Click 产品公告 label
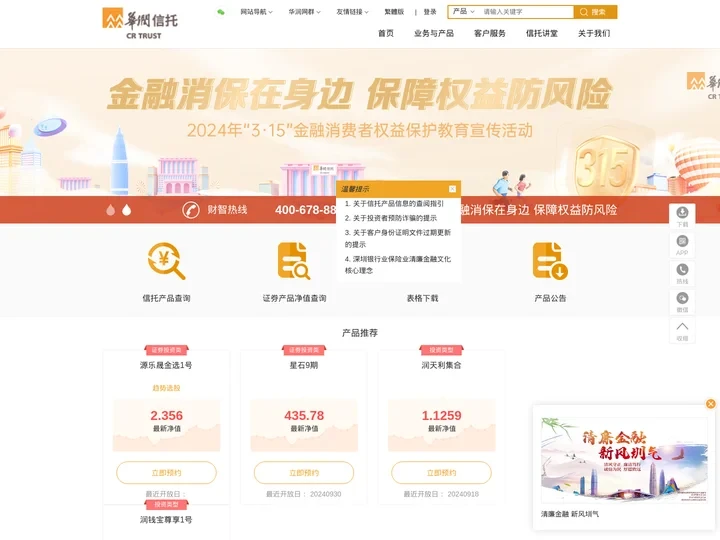720x540 pixels. (x=550, y=298)
